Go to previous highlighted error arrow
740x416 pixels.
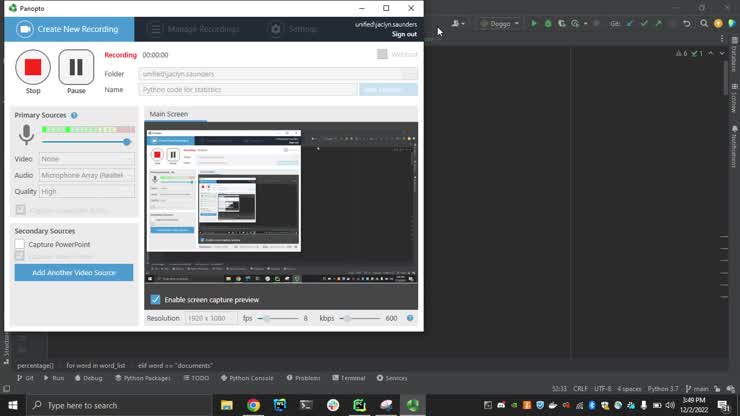[x=711, y=53]
